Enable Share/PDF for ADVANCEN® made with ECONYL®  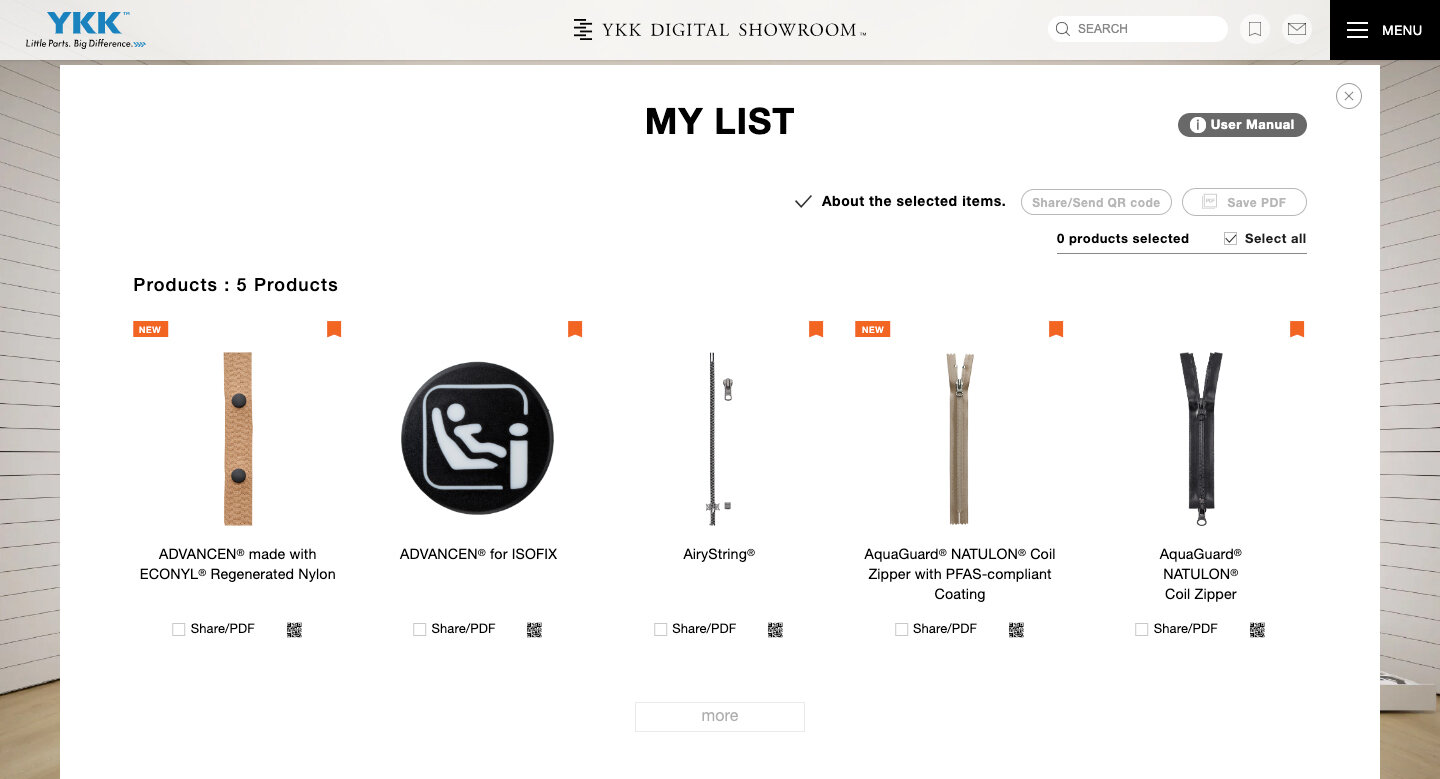[178, 629]
